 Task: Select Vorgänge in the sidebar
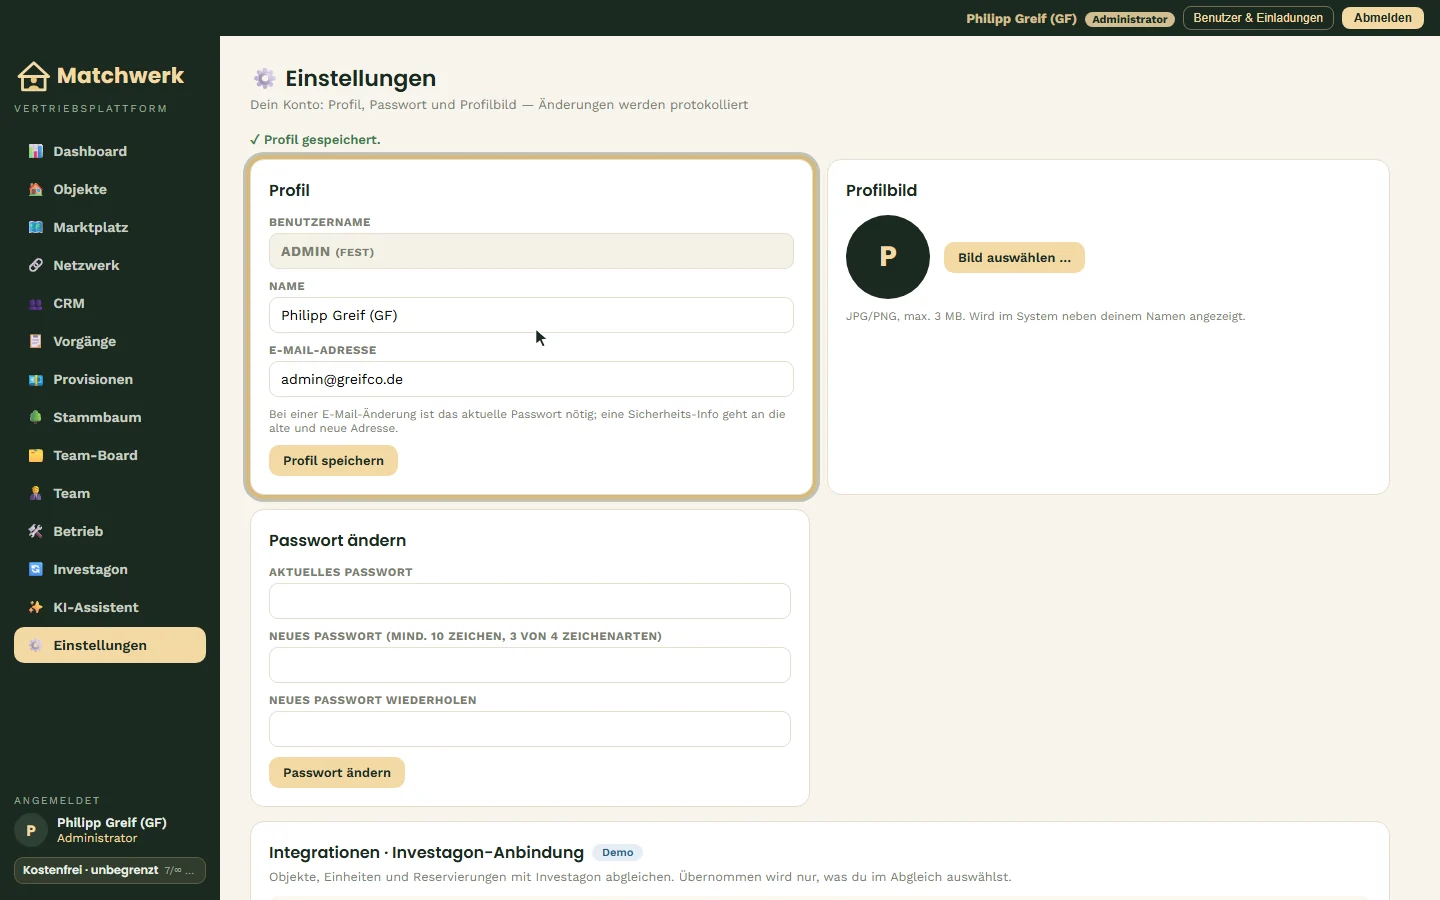[x=110, y=341]
